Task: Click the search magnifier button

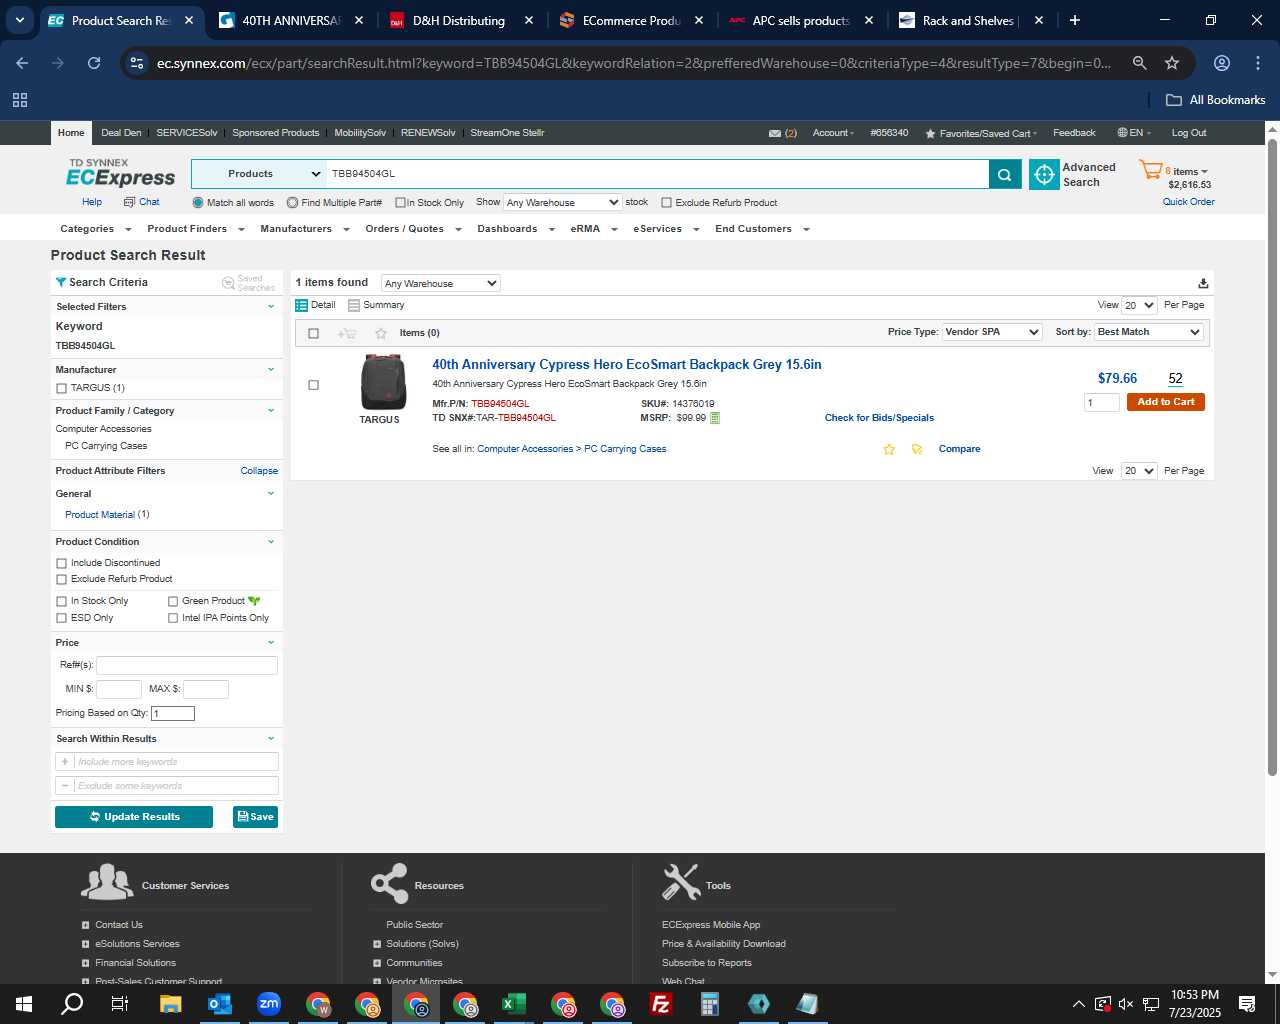Action: tap(1004, 174)
